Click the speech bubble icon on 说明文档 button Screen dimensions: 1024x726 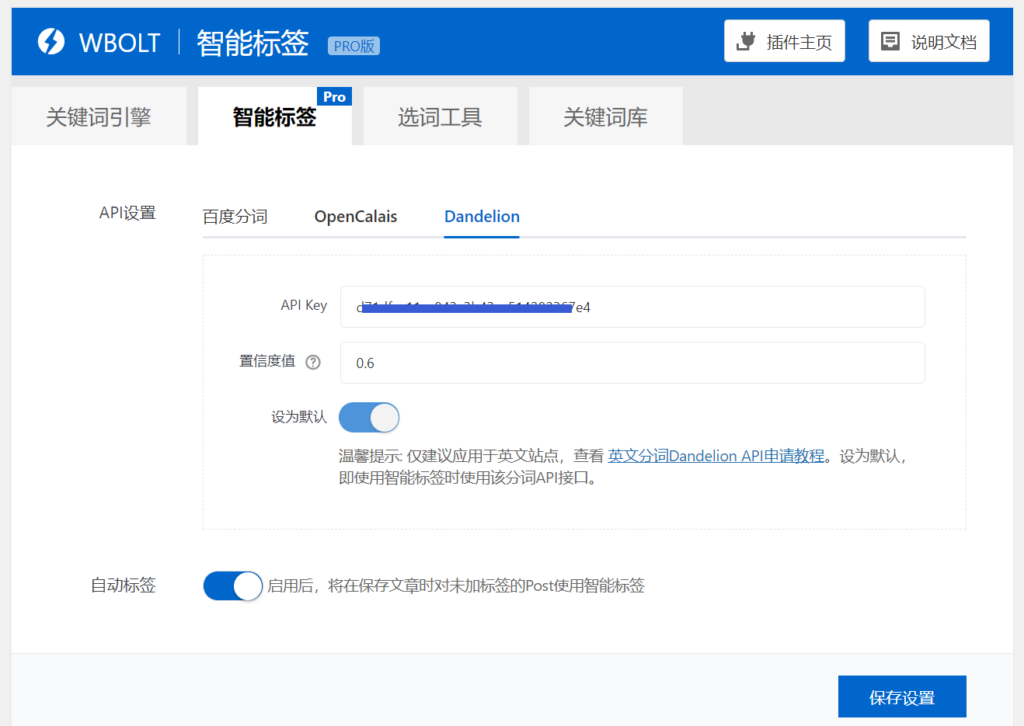pyautogui.click(x=890, y=40)
